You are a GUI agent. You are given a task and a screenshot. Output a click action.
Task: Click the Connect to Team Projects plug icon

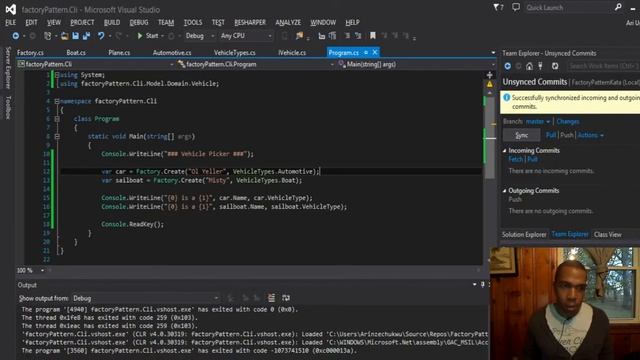540,66
